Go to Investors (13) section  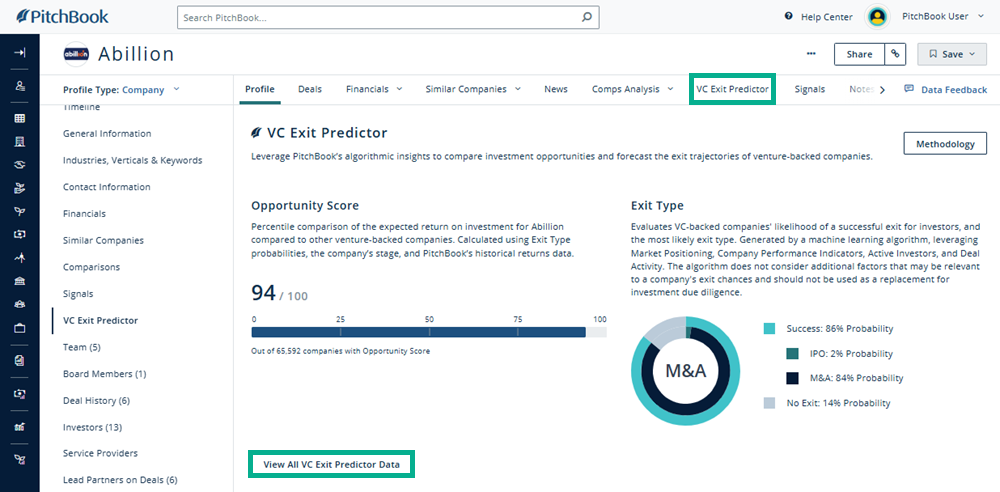[x=92, y=427]
